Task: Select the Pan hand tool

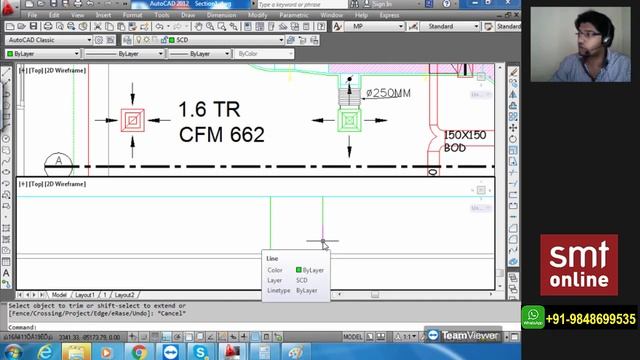Action: coord(198,27)
